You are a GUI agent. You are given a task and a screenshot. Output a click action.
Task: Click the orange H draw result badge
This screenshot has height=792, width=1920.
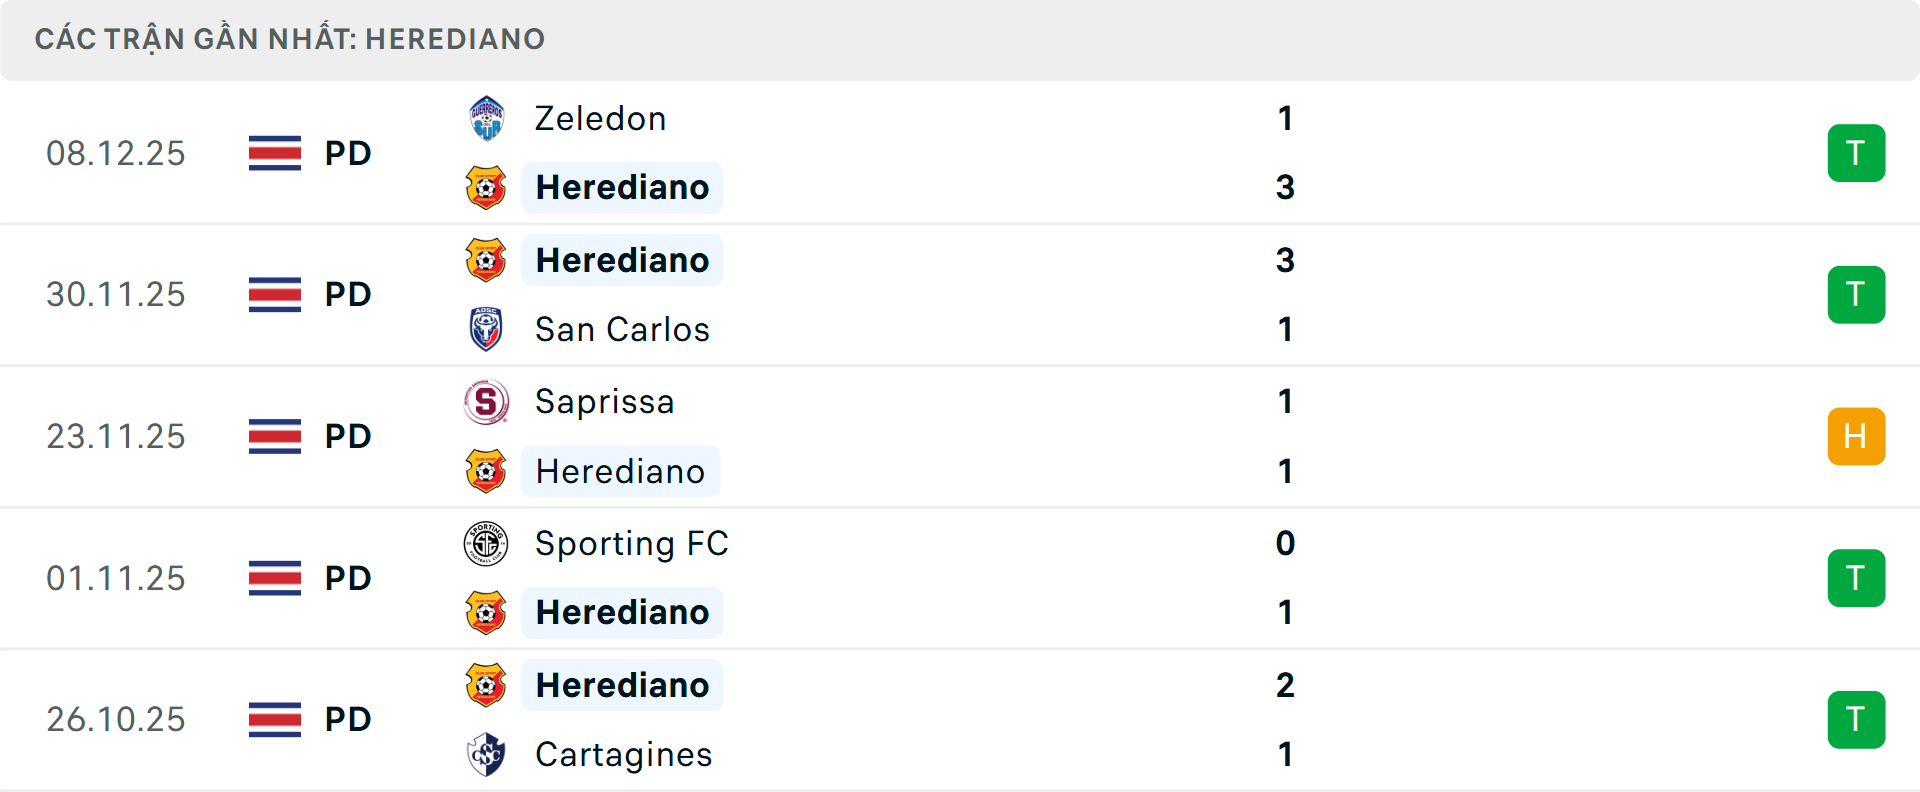coord(1856,437)
